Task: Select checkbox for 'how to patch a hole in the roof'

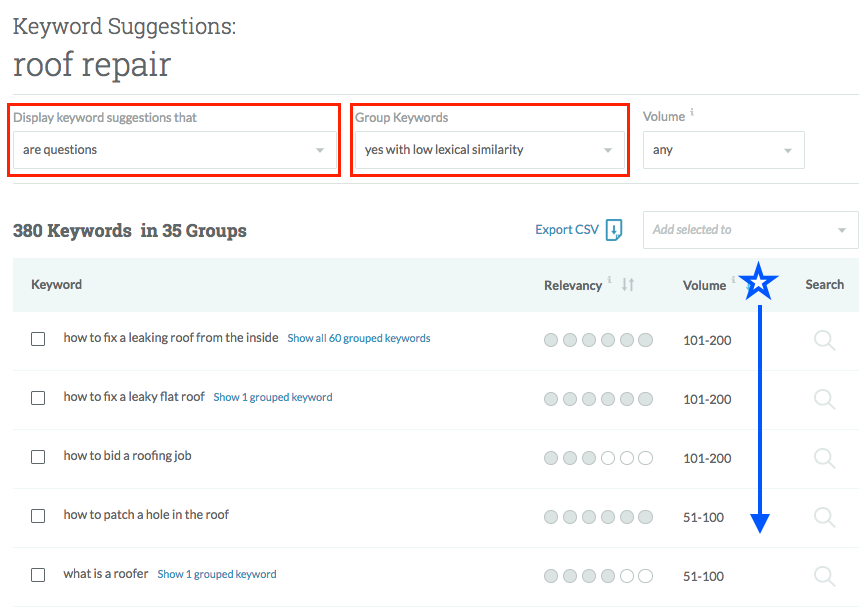Action: click(38, 516)
